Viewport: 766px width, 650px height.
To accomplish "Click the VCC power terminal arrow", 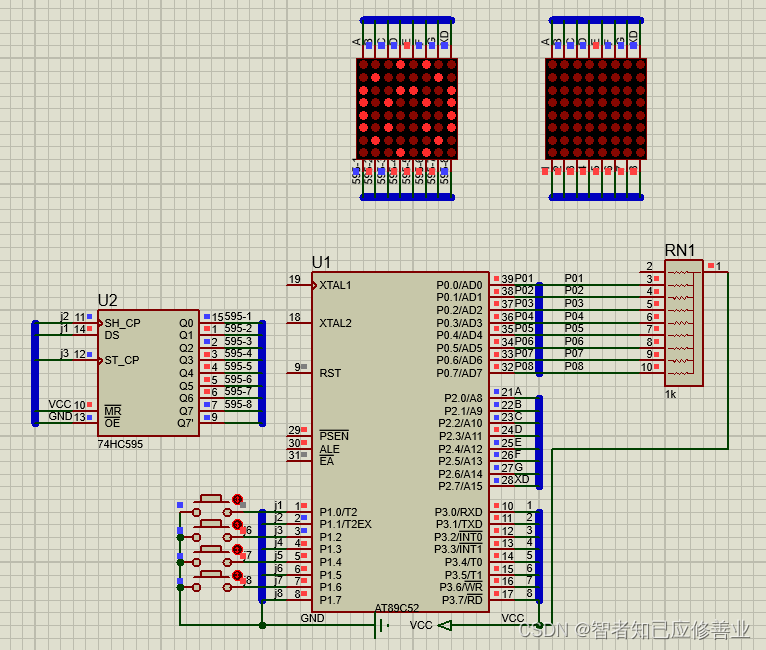I will (x=445, y=625).
